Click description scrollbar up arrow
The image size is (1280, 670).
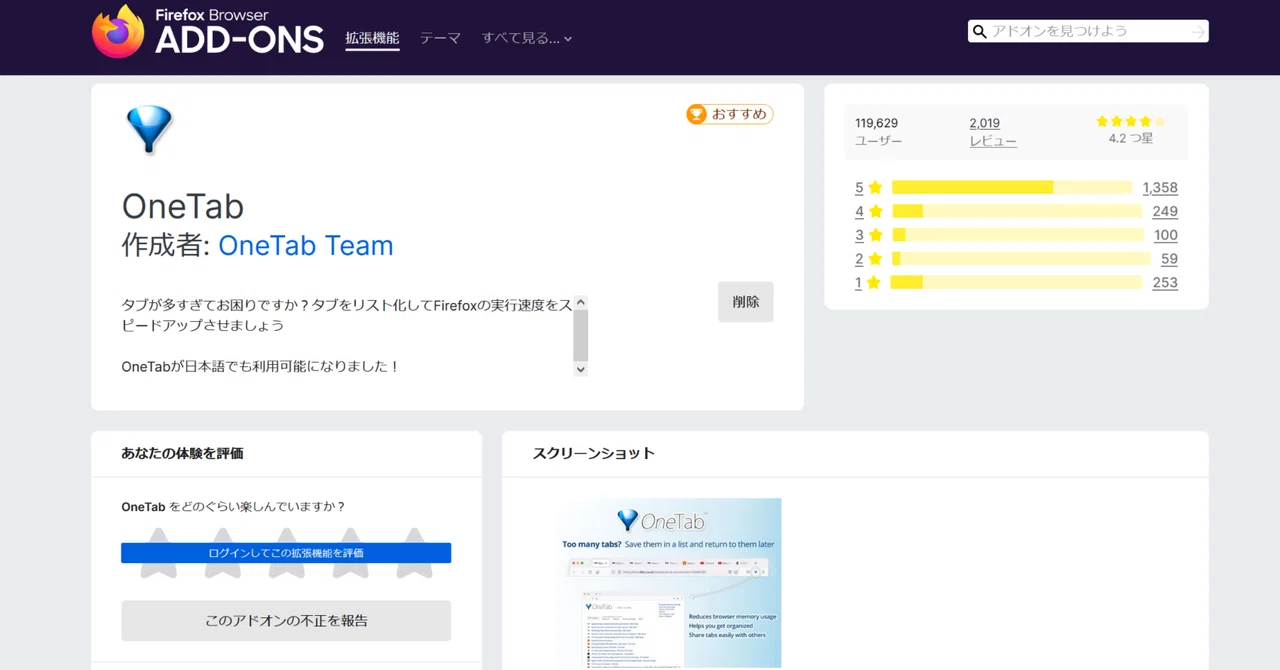(x=581, y=302)
